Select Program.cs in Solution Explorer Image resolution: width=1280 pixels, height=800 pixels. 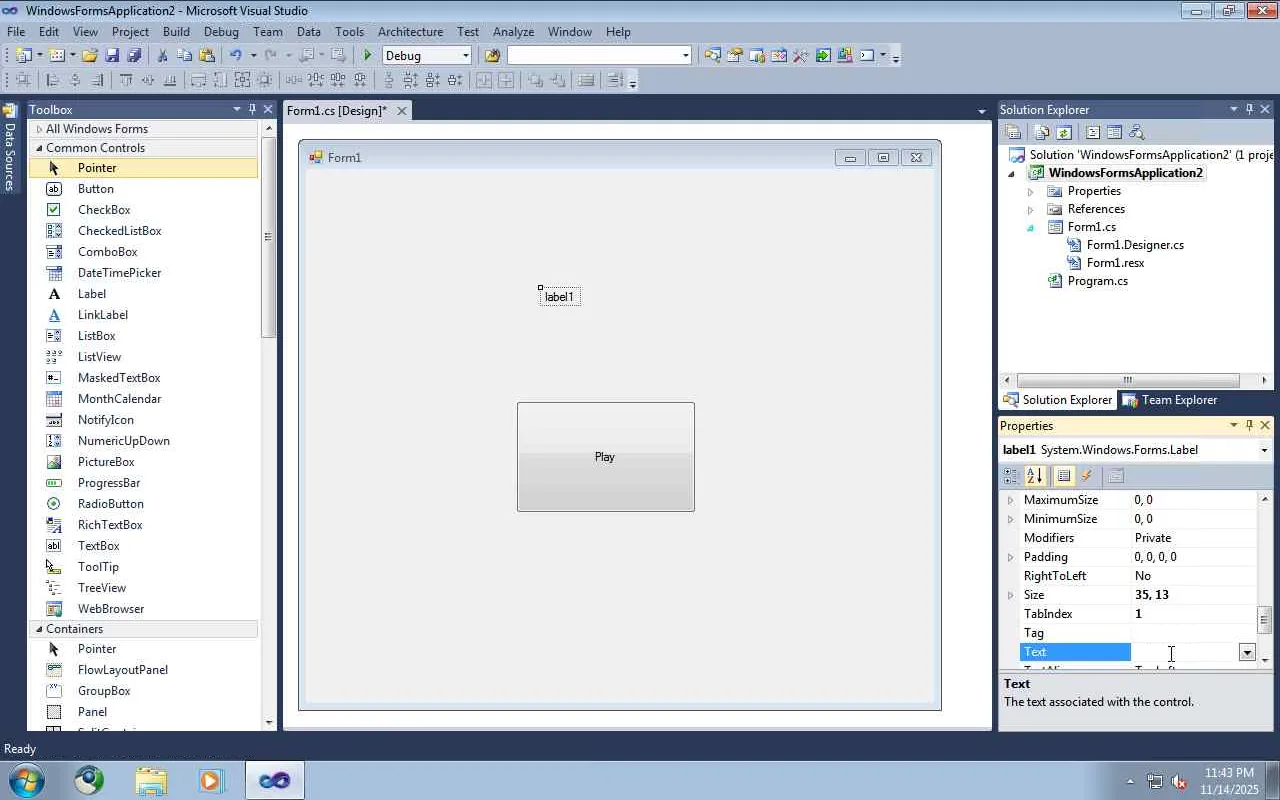[1097, 281]
